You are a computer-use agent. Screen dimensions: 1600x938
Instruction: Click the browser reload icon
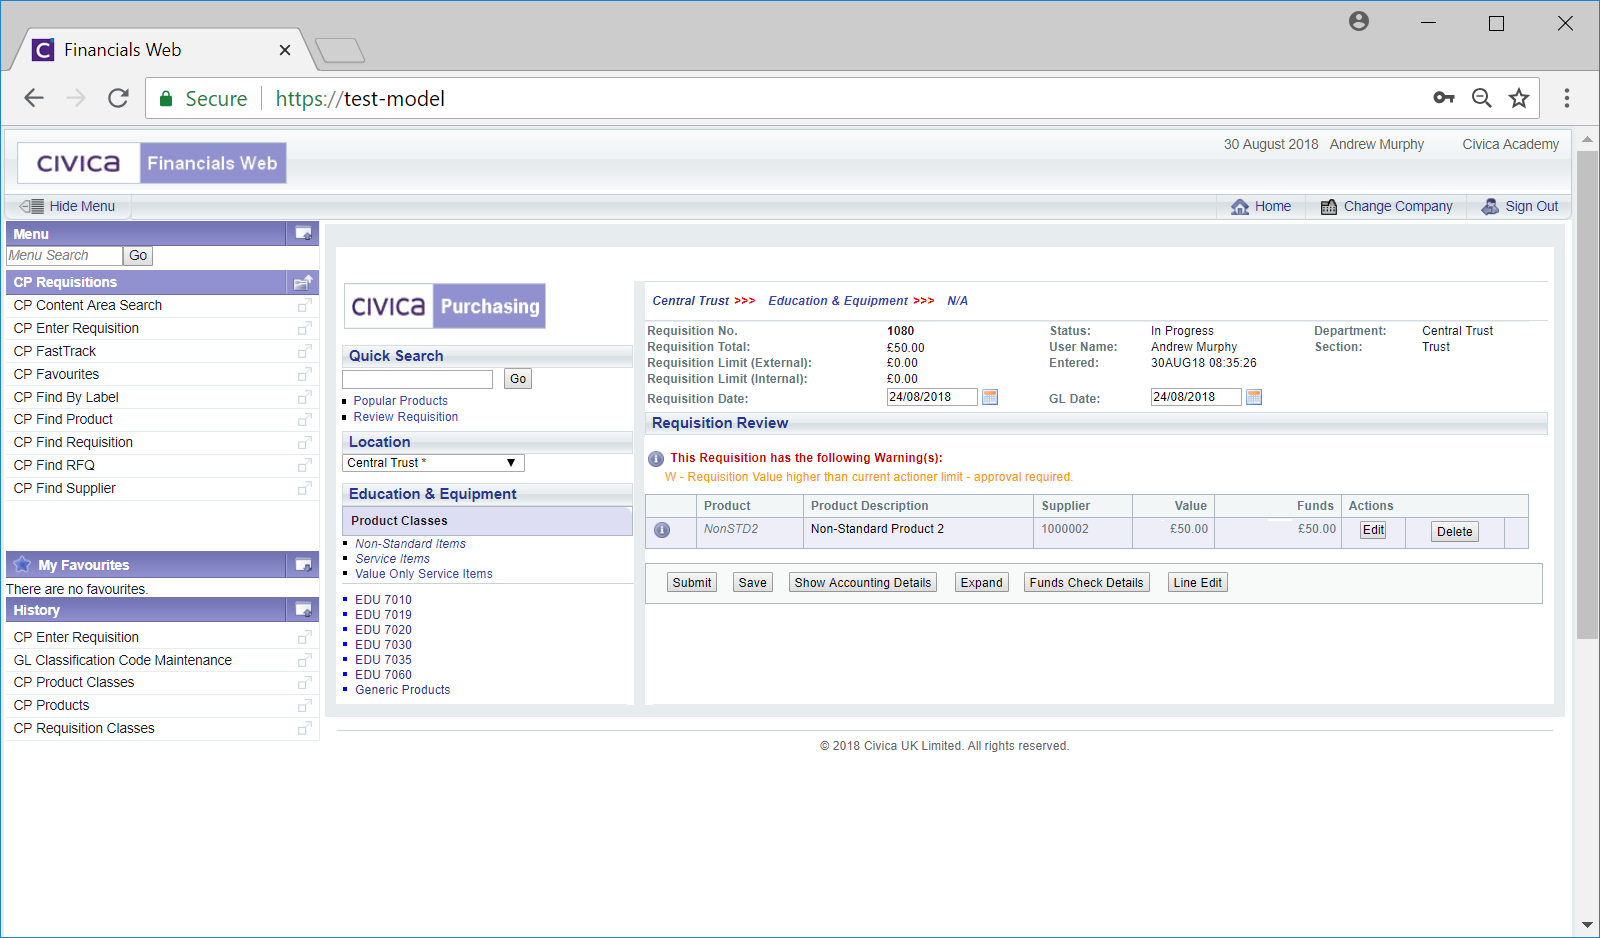tap(118, 98)
